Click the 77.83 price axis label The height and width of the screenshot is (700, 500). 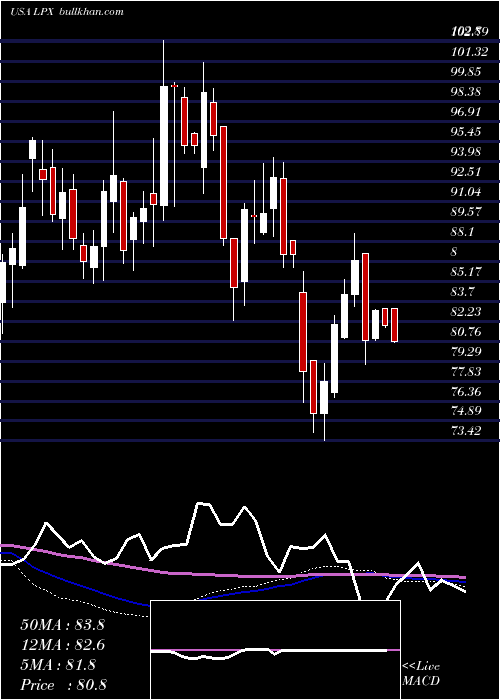pyautogui.click(x=466, y=372)
